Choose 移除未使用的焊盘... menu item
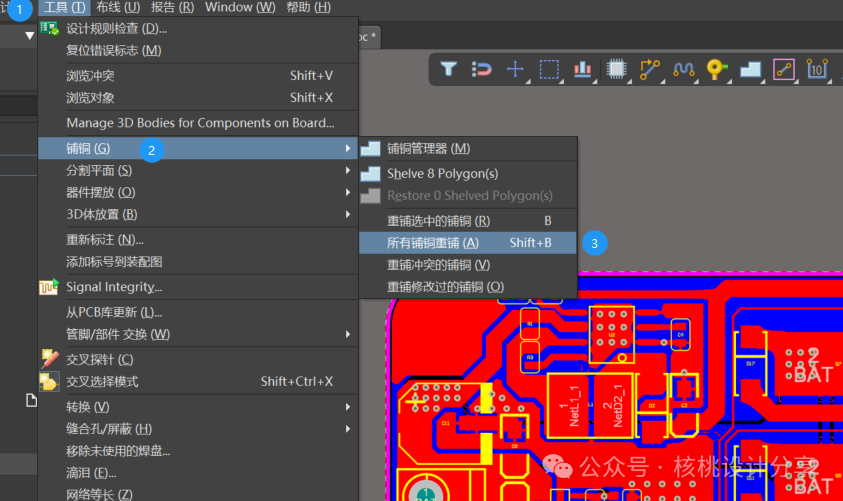843x501 pixels. coord(198,451)
